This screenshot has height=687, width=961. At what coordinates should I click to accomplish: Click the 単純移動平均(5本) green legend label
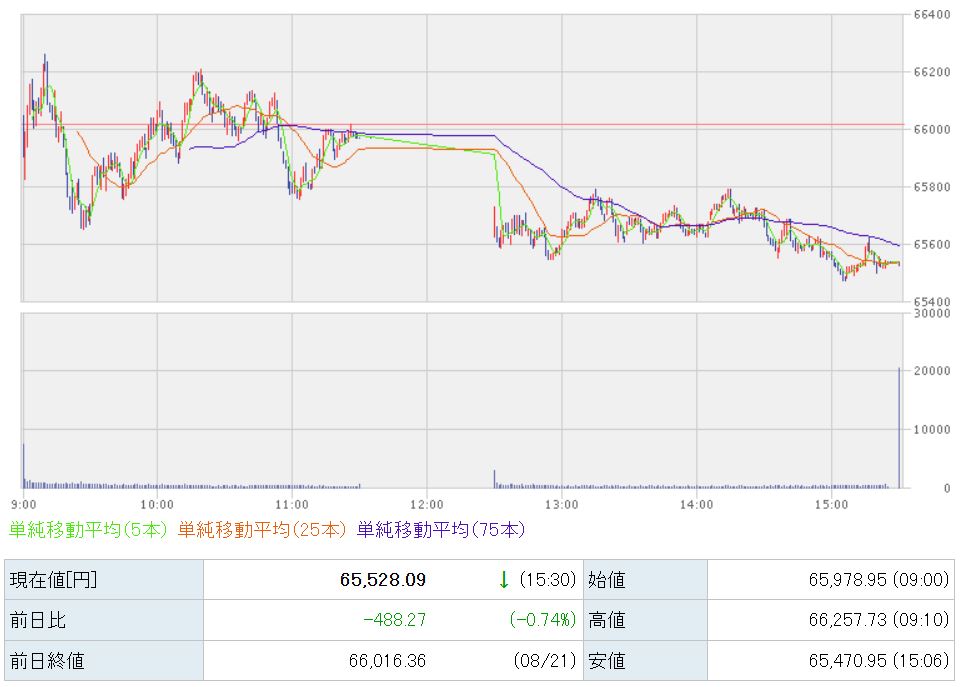click(x=88, y=529)
